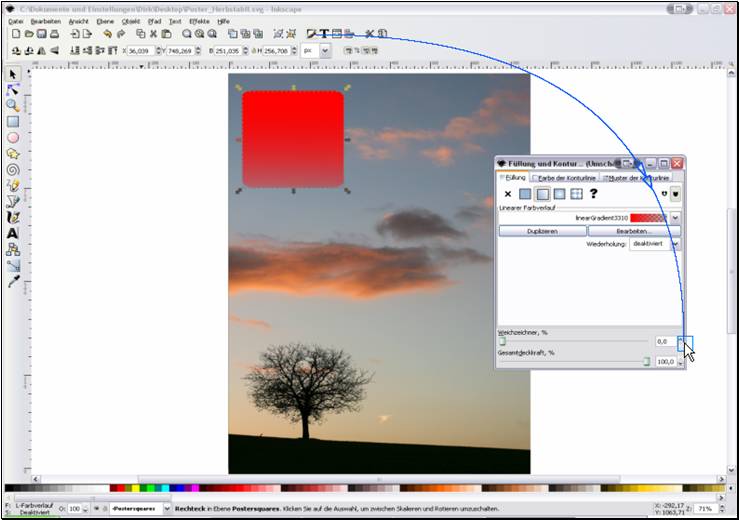The height and width of the screenshot is (520, 739).
Task: Expand the linearGradient3310 dropdown
Action: click(676, 217)
